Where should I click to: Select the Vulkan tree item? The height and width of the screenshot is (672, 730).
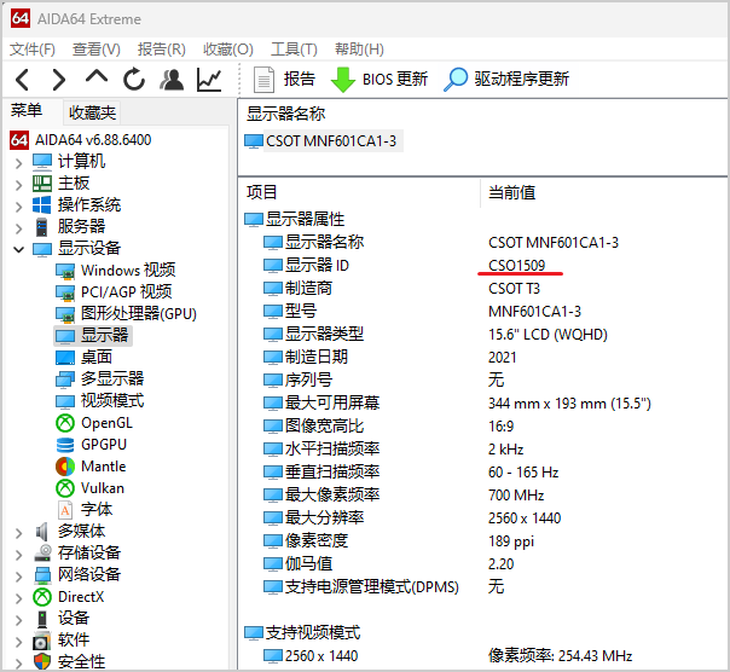click(102, 488)
